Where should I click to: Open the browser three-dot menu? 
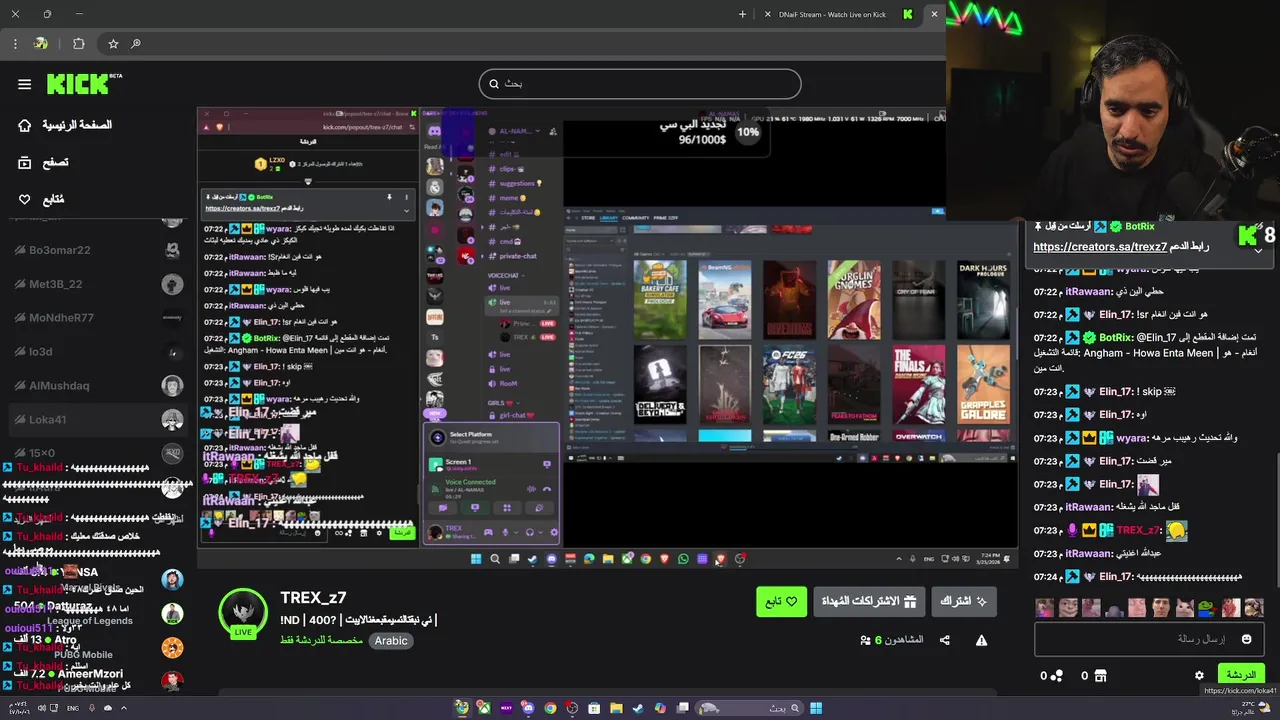click(x=15, y=44)
